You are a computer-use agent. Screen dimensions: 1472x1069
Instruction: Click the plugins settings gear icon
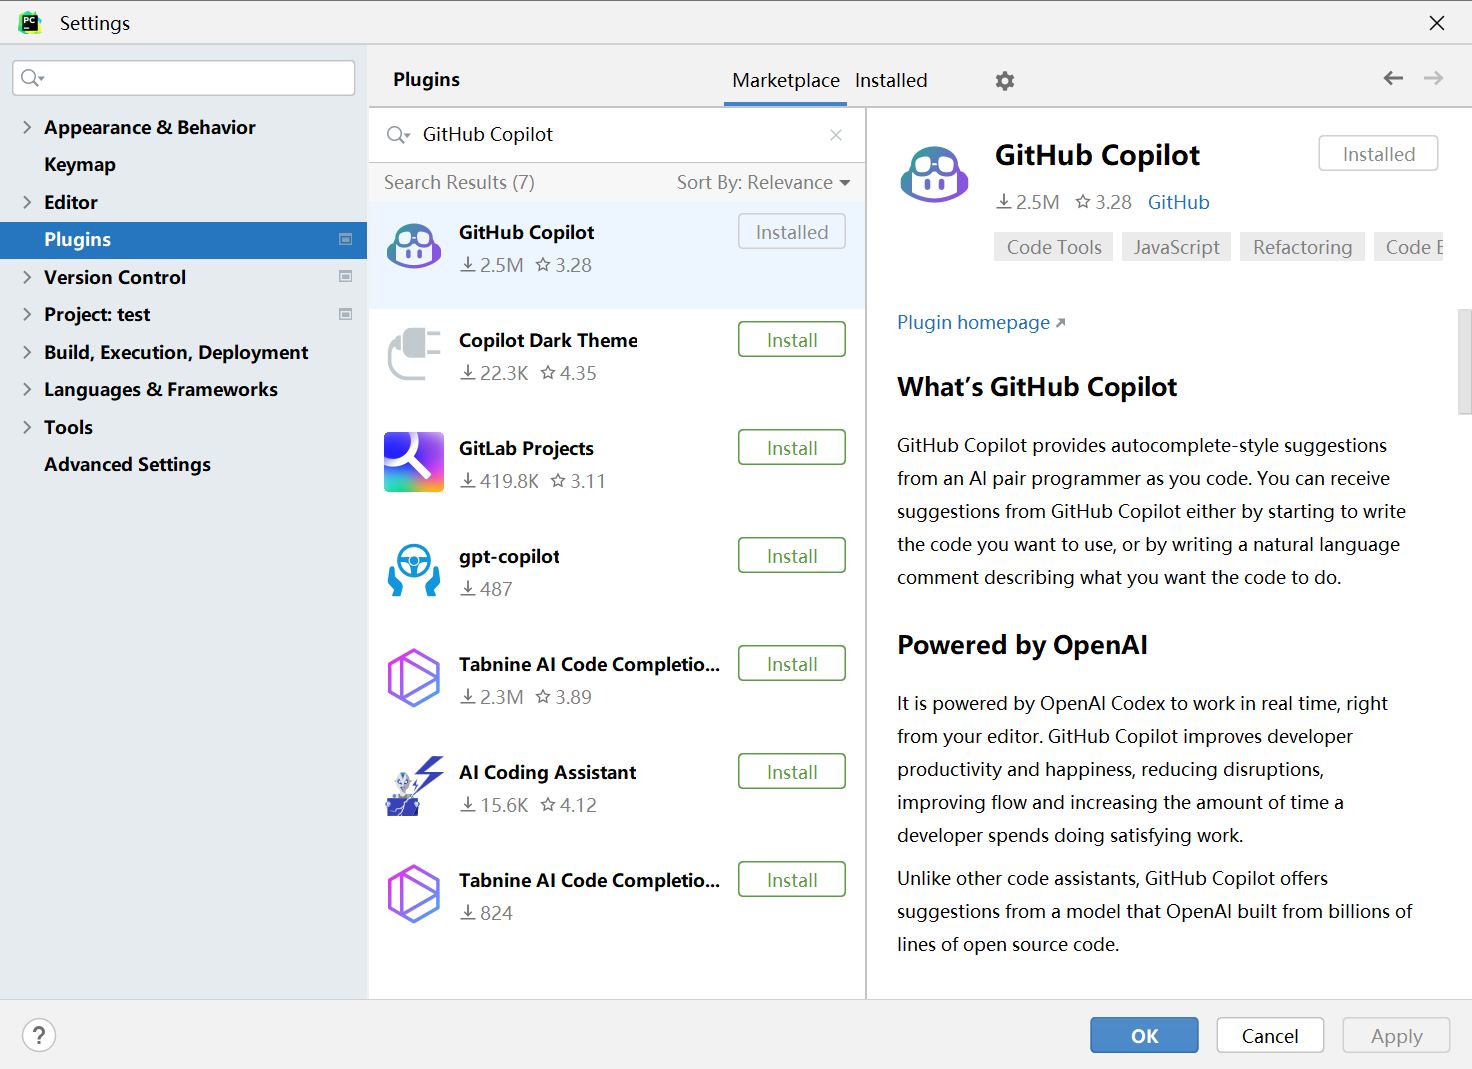coord(1005,81)
